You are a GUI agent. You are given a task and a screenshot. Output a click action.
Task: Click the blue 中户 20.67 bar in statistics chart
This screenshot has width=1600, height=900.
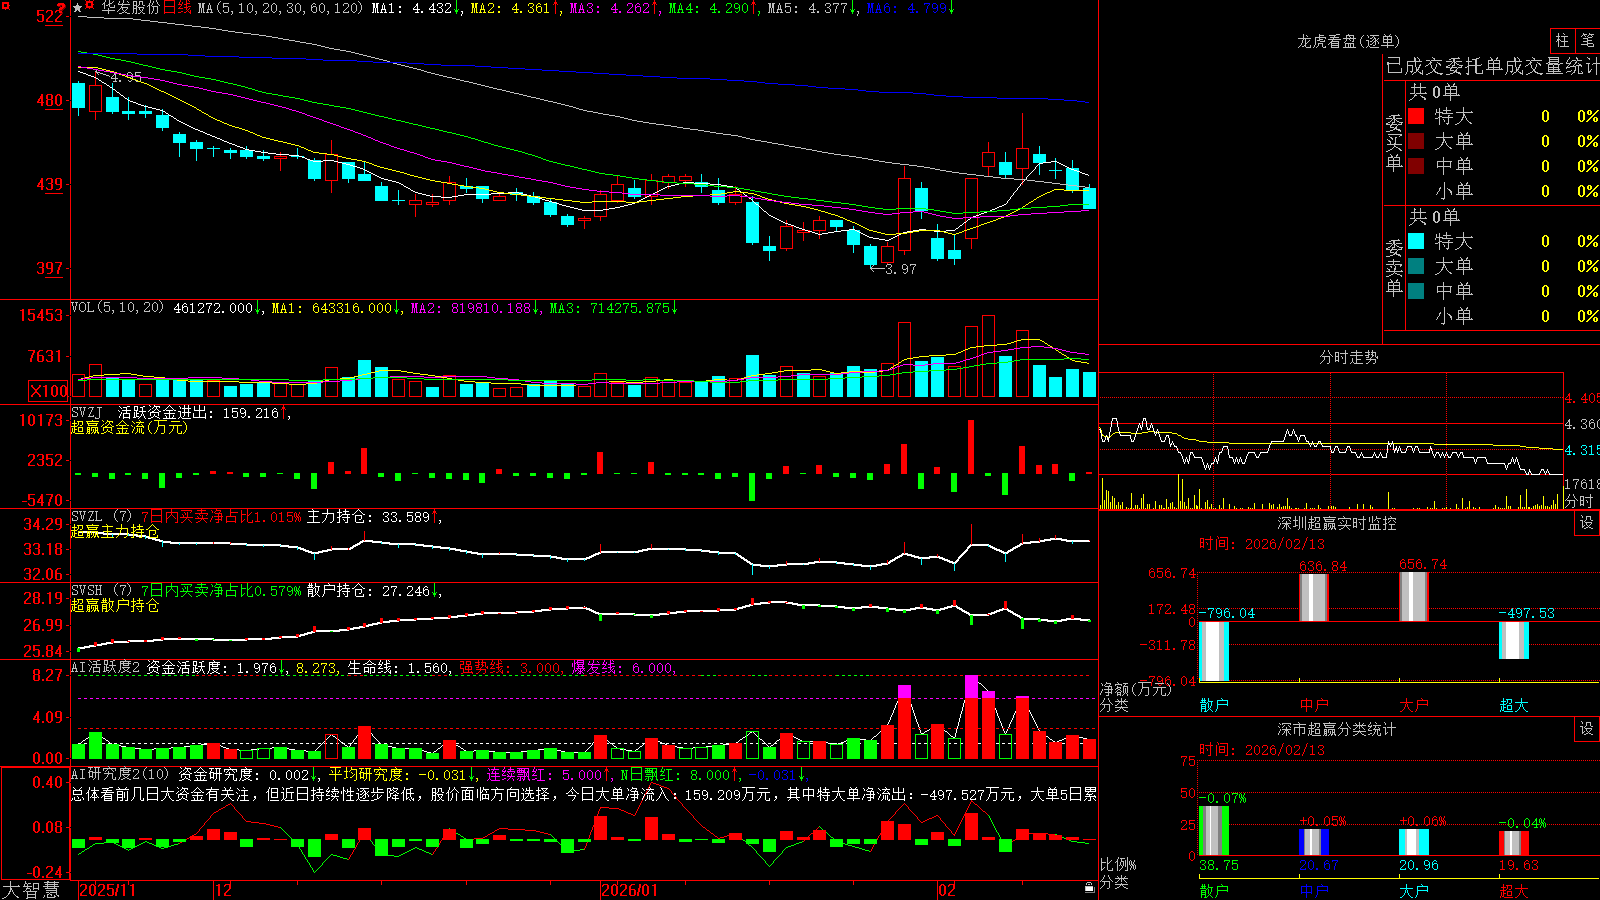tap(1314, 842)
